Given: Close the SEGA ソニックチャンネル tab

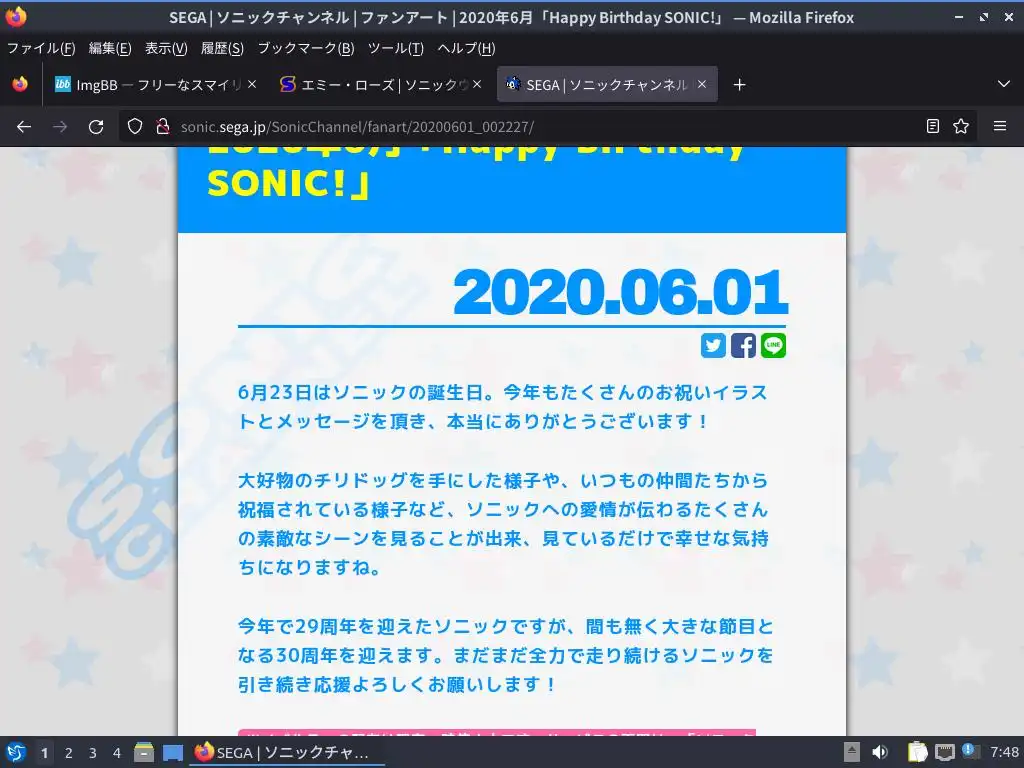Looking at the screenshot, I should point(702,84).
